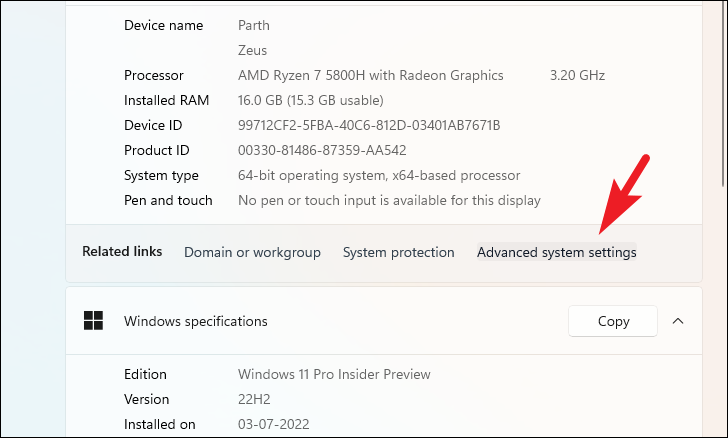Open Domain or workgroup link
This screenshot has width=728, height=438.
coord(252,252)
